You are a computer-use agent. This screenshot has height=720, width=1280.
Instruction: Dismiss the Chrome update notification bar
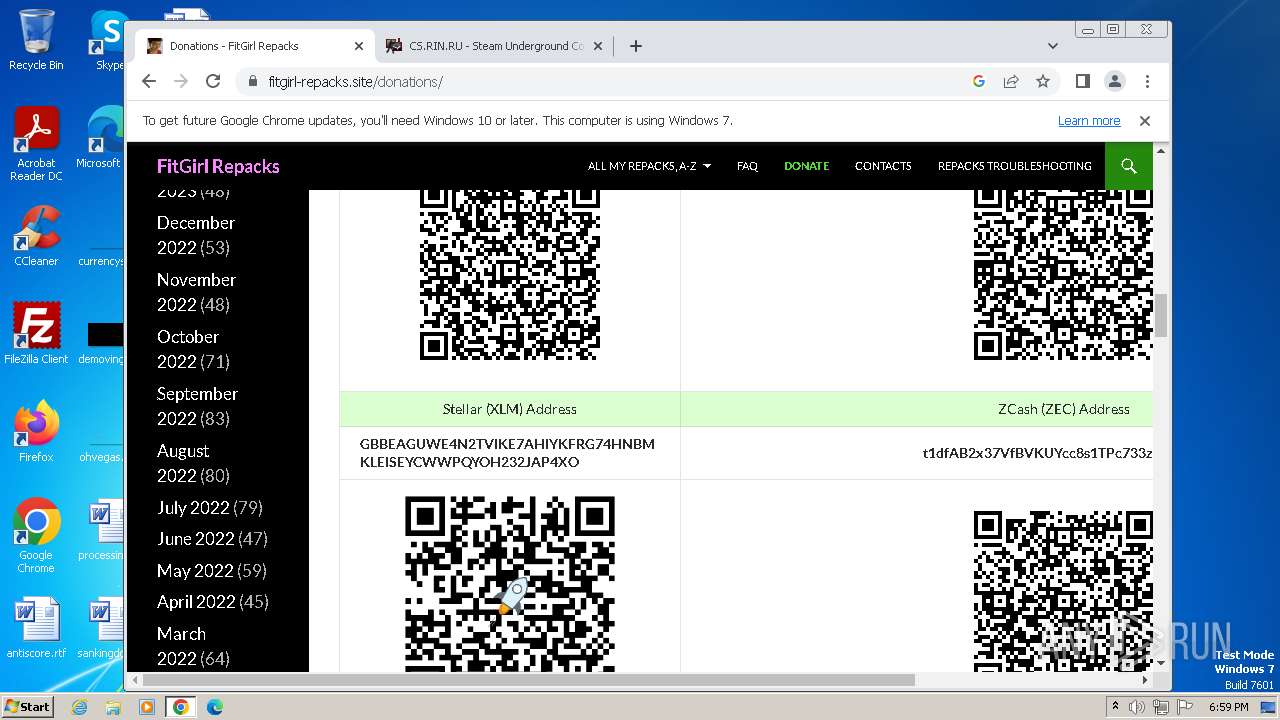[x=1145, y=120]
